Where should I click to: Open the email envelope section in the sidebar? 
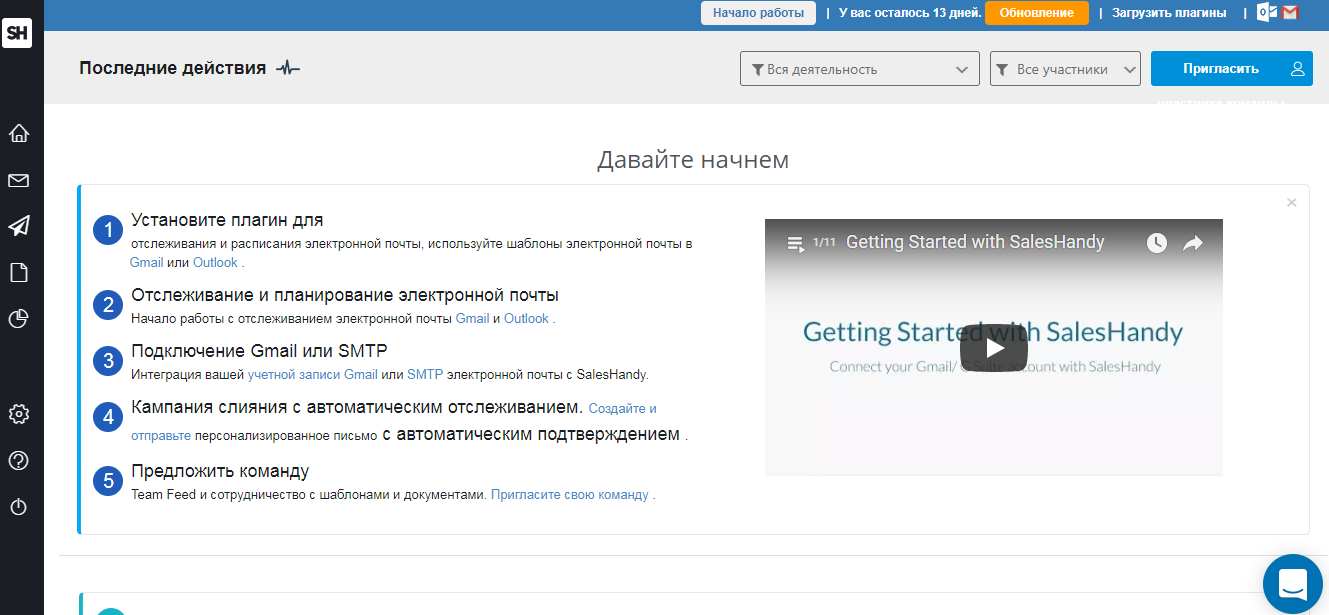pos(18,181)
